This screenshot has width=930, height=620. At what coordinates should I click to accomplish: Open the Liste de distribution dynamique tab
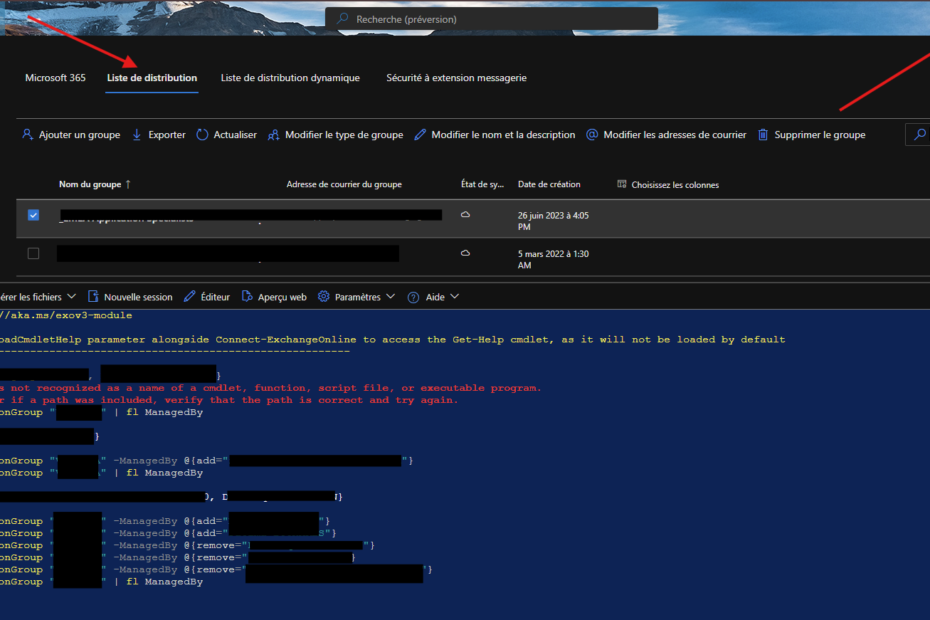click(290, 78)
